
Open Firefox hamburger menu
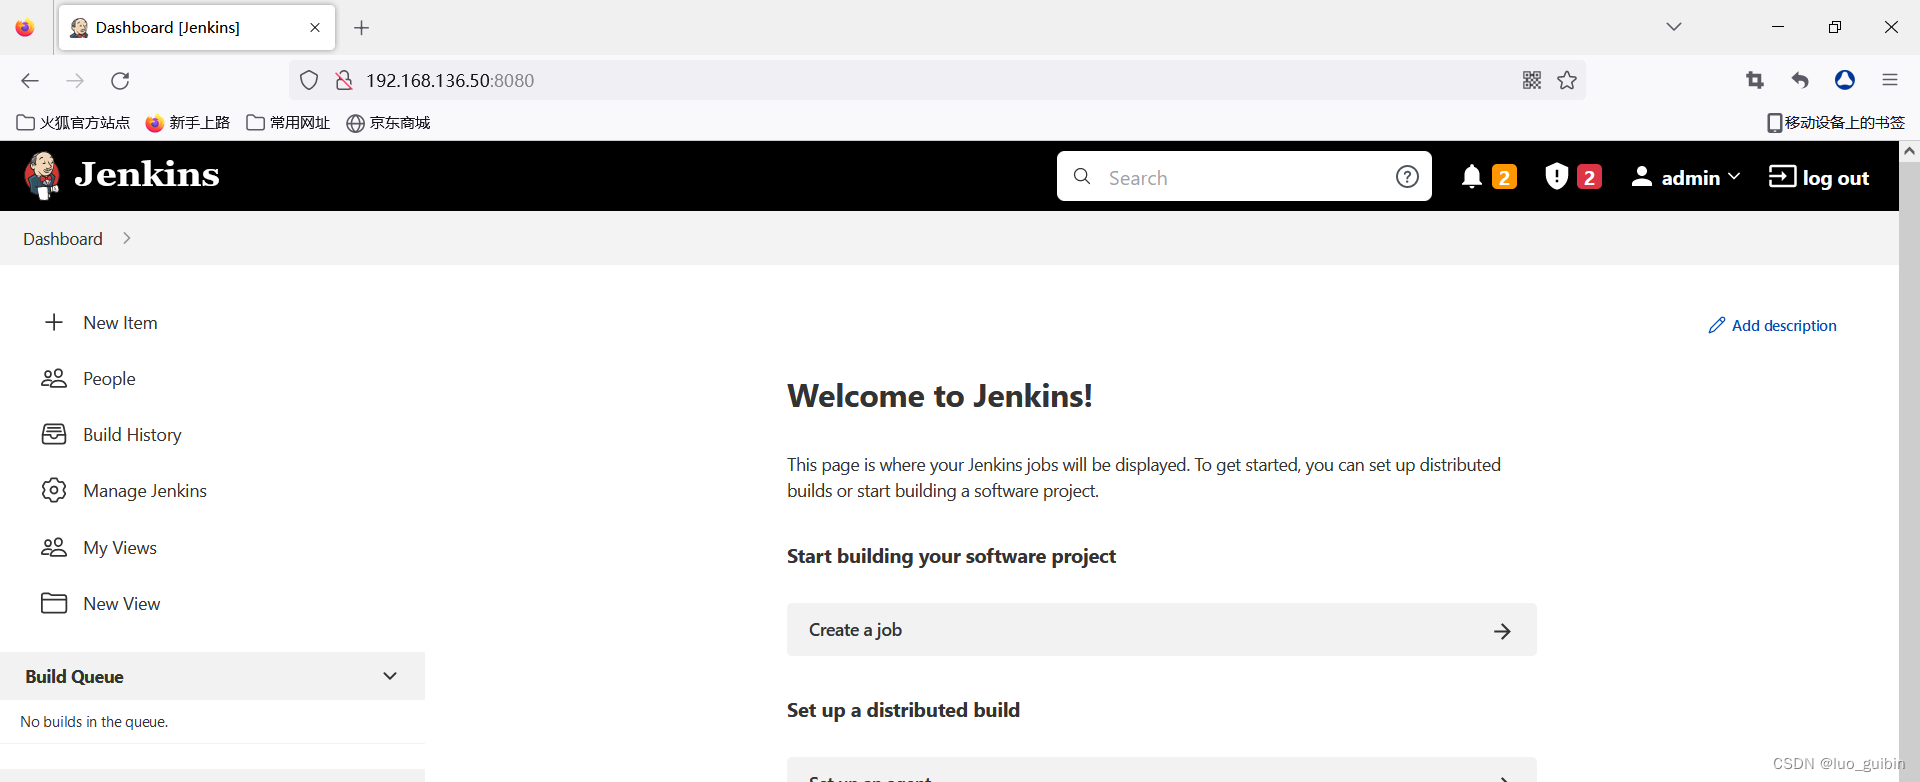point(1890,80)
